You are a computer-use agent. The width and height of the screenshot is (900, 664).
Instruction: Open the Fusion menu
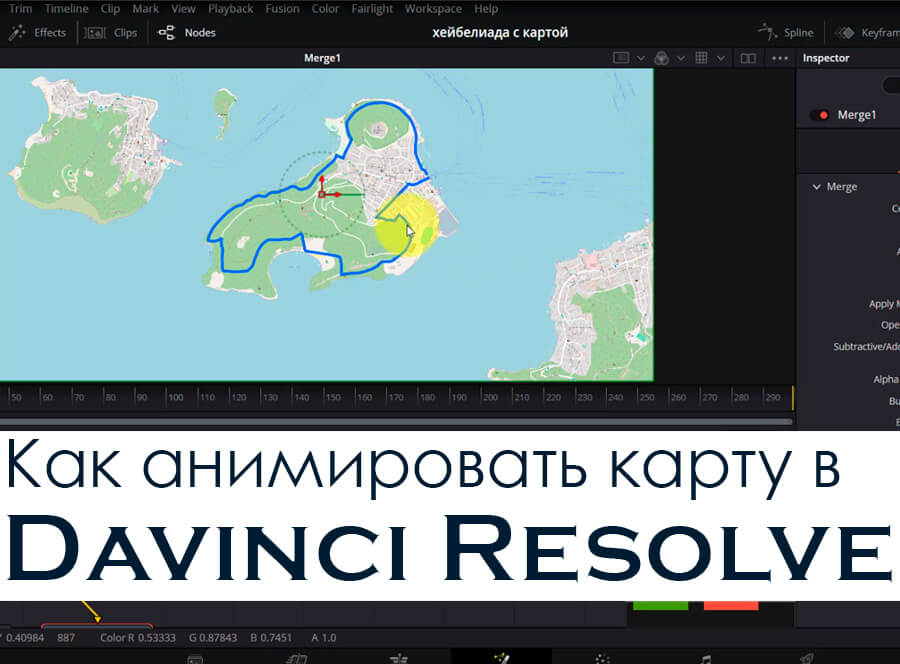coord(282,9)
